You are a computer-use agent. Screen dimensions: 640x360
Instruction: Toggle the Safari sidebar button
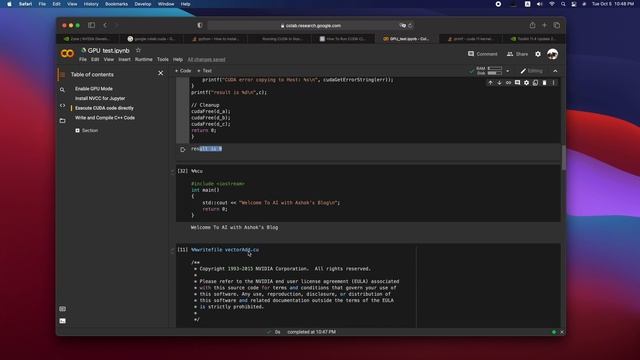(x=91, y=25)
